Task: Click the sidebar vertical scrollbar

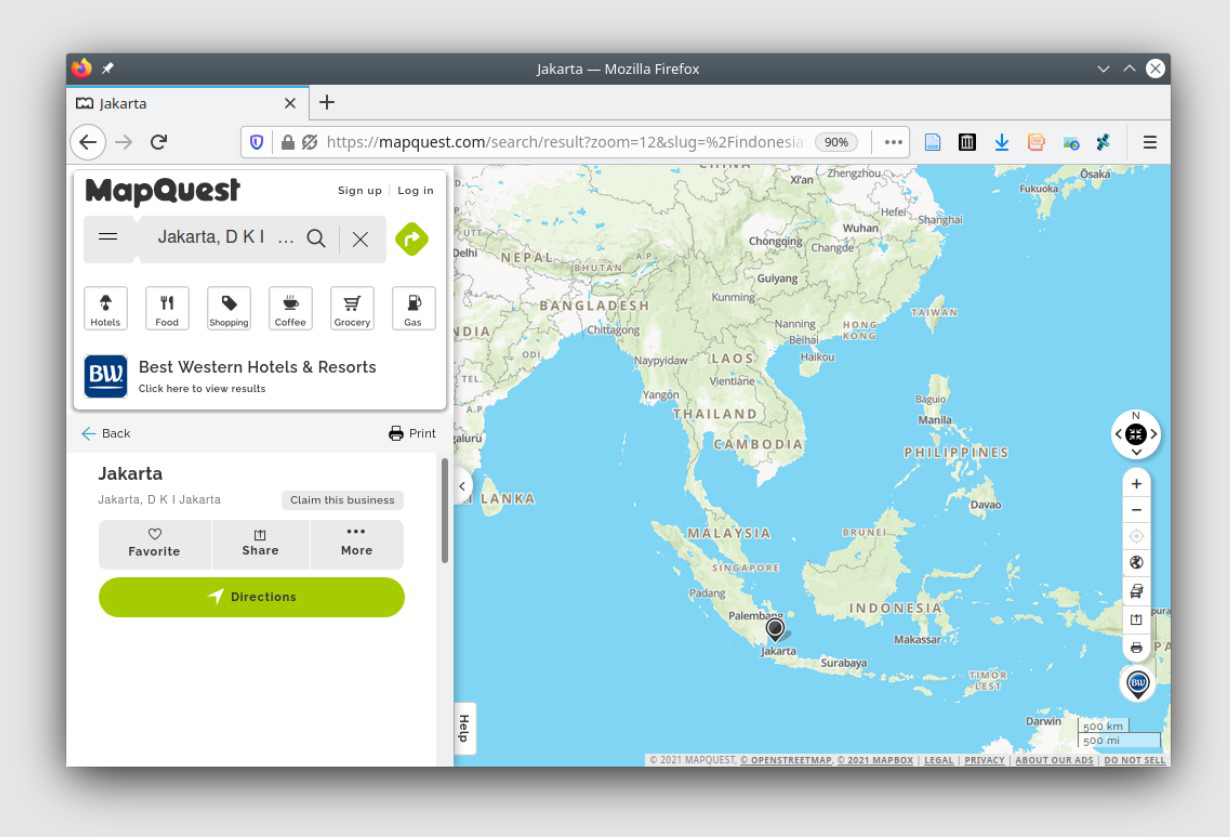Action: 444,512
